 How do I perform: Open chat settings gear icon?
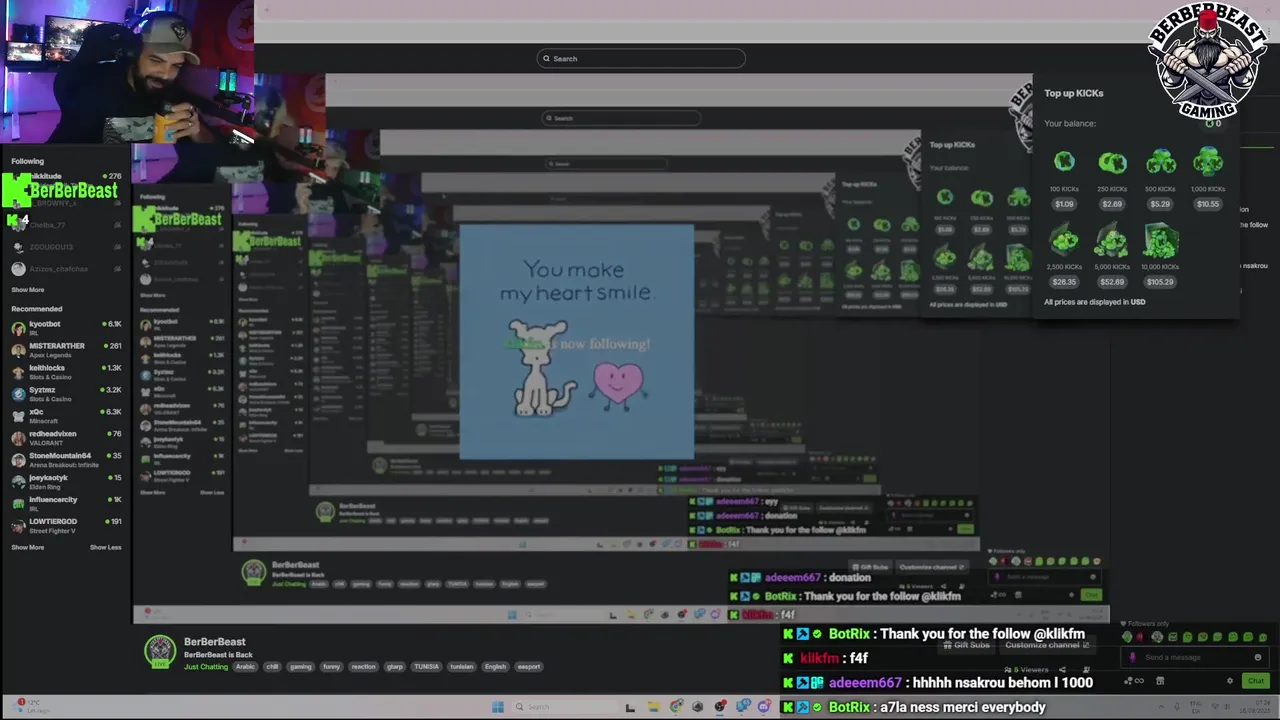click(x=1230, y=681)
